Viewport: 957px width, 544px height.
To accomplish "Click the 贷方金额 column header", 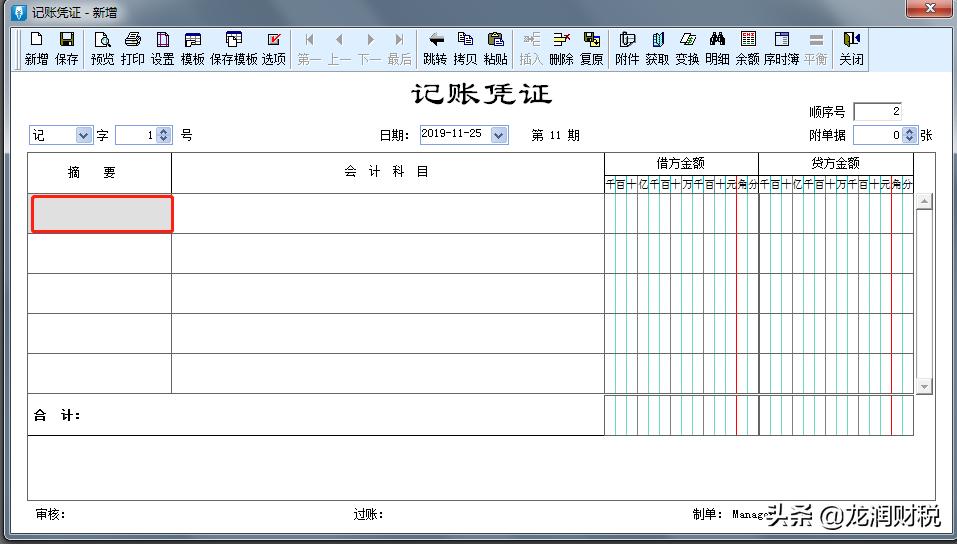I will pyautogui.click(x=836, y=164).
